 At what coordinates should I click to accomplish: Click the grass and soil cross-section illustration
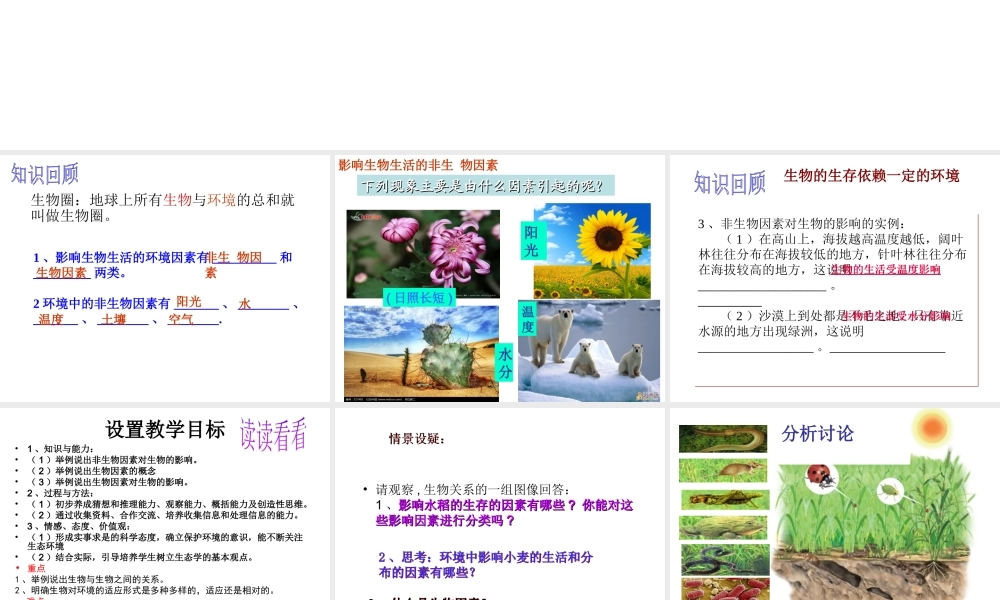pyautogui.click(x=874, y=526)
